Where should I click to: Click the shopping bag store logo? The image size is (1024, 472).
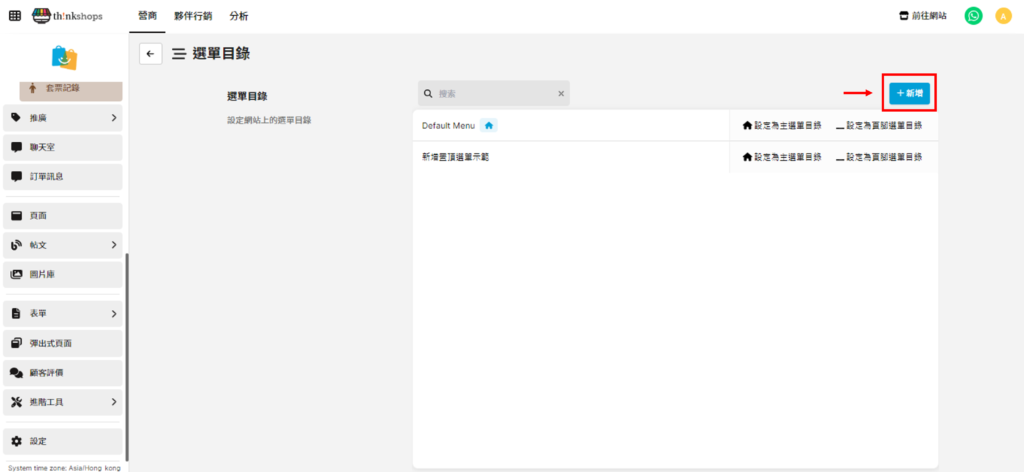(64, 57)
